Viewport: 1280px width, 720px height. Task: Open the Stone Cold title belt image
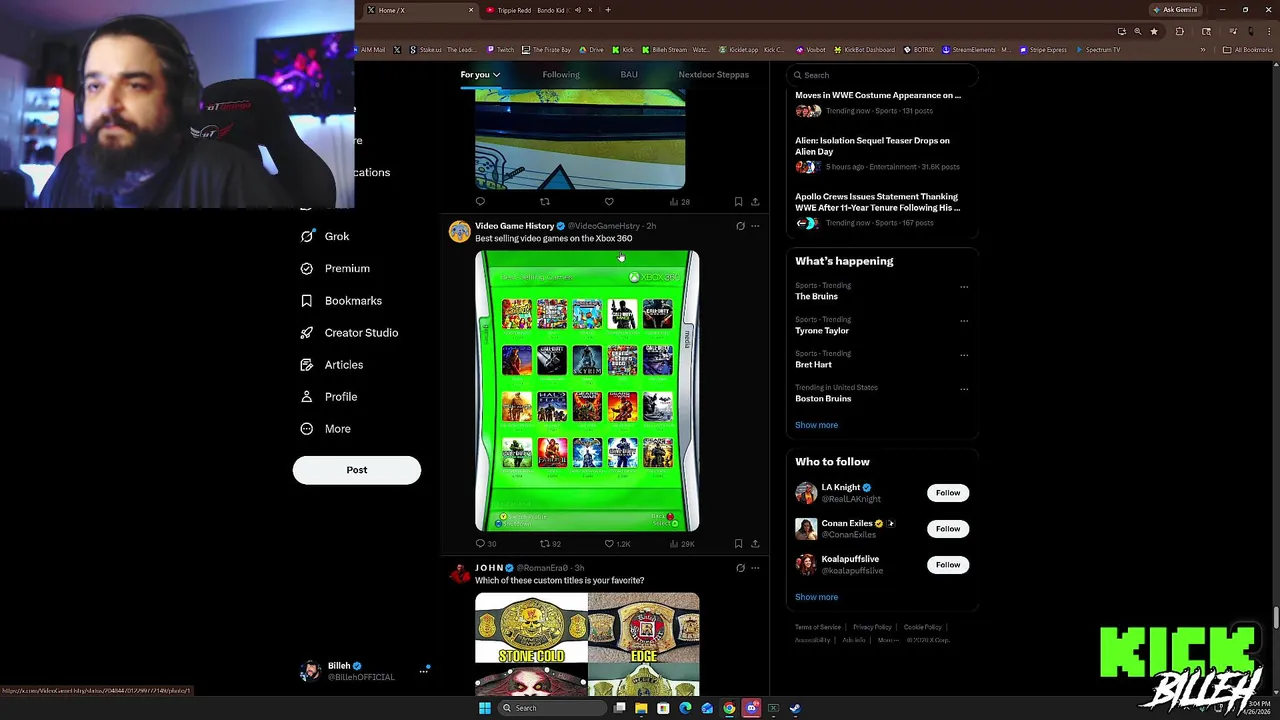pyautogui.click(x=531, y=628)
